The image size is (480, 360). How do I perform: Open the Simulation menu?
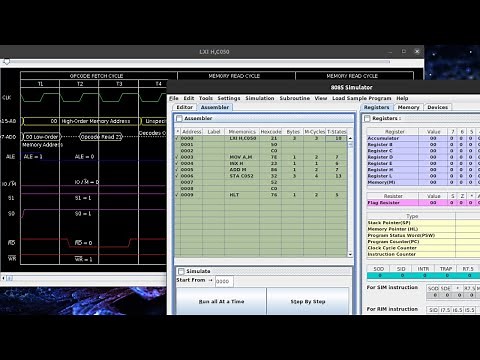pyautogui.click(x=260, y=98)
